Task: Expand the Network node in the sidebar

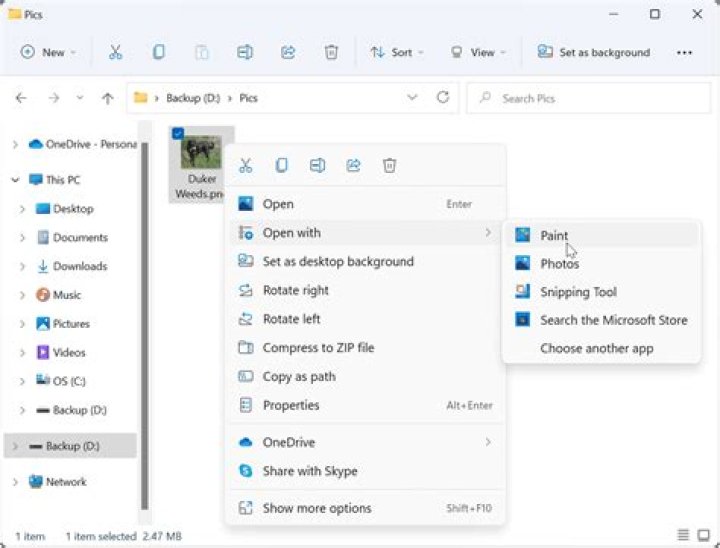Action: tap(15, 482)
